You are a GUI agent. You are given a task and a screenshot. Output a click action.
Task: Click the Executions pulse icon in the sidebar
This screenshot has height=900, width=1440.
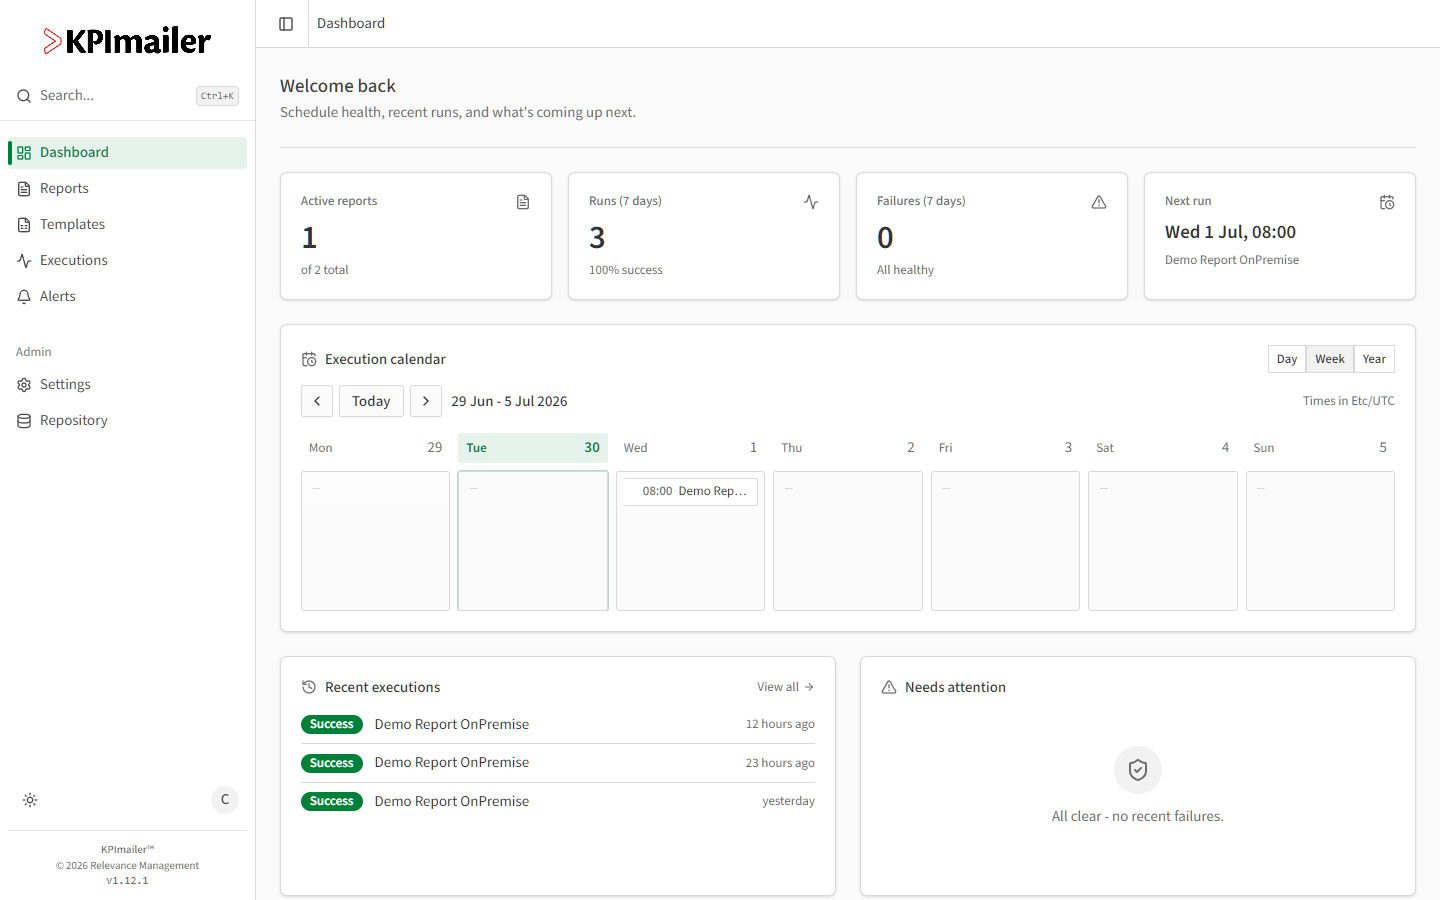click(x=24, y=261)
